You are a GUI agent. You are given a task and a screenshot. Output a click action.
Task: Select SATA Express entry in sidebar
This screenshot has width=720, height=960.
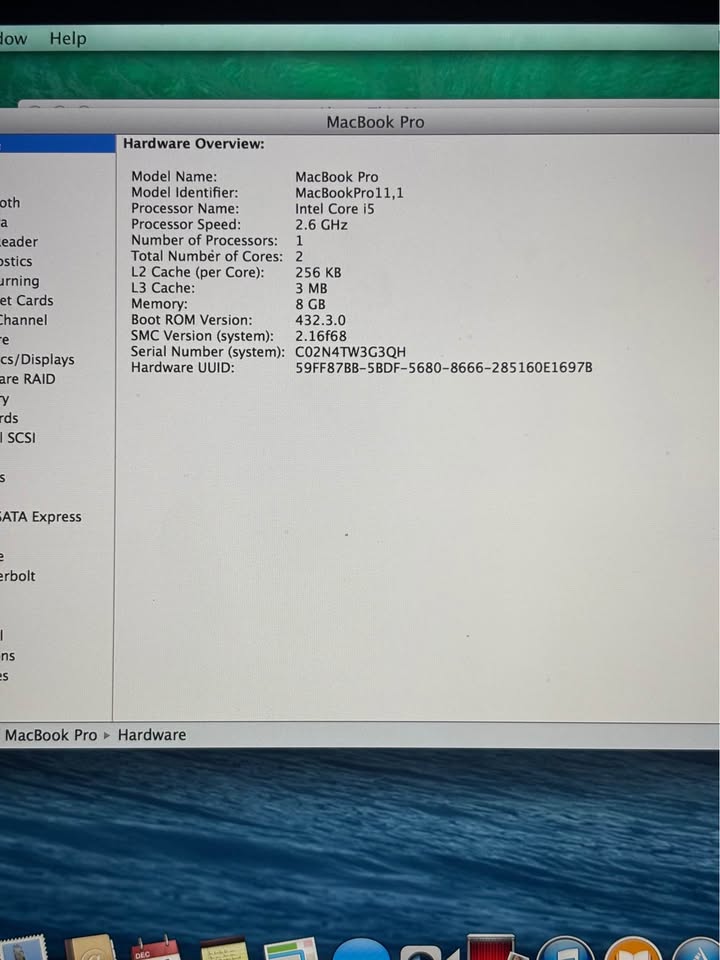[41, 517]
